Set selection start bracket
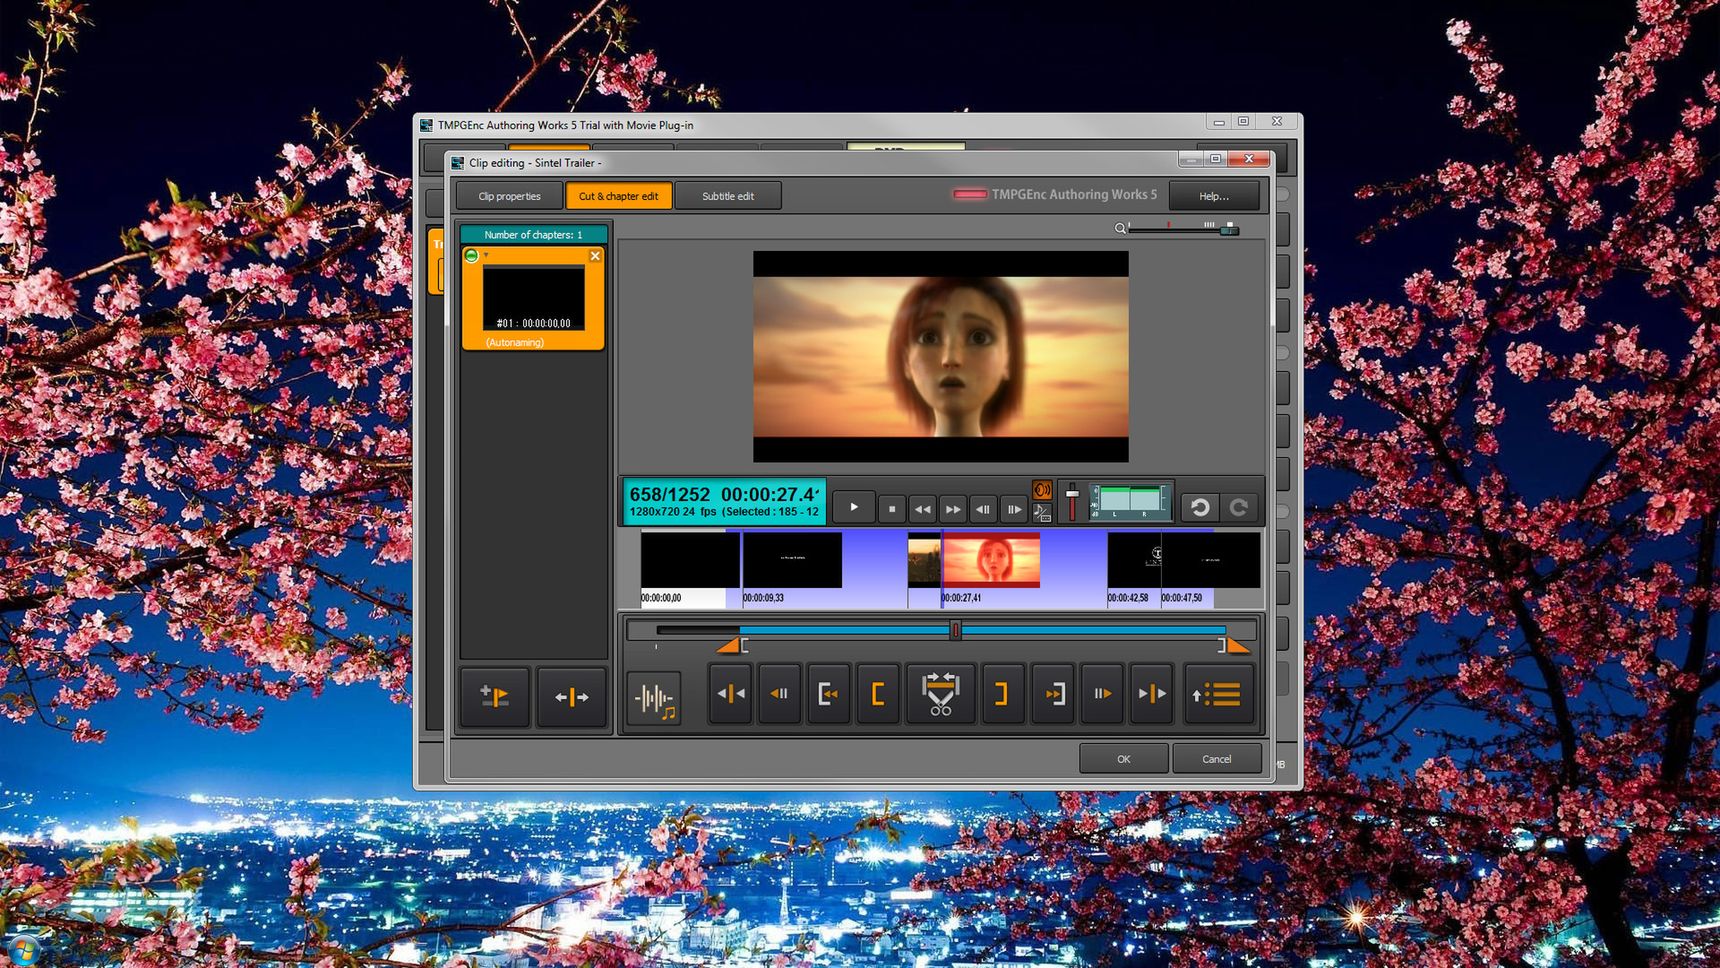 click(877, 693)
